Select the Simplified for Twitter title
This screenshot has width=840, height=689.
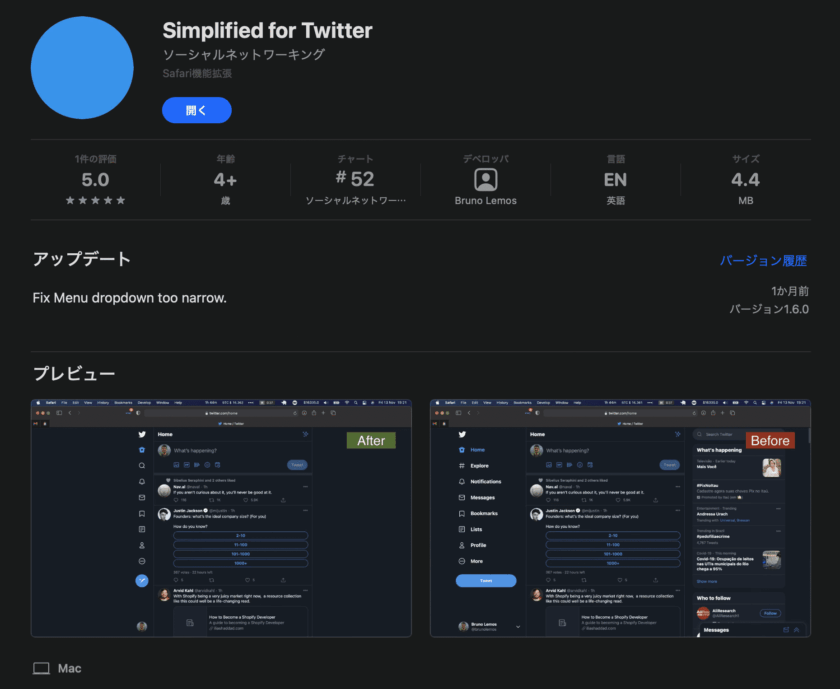(x=267, y=31)
